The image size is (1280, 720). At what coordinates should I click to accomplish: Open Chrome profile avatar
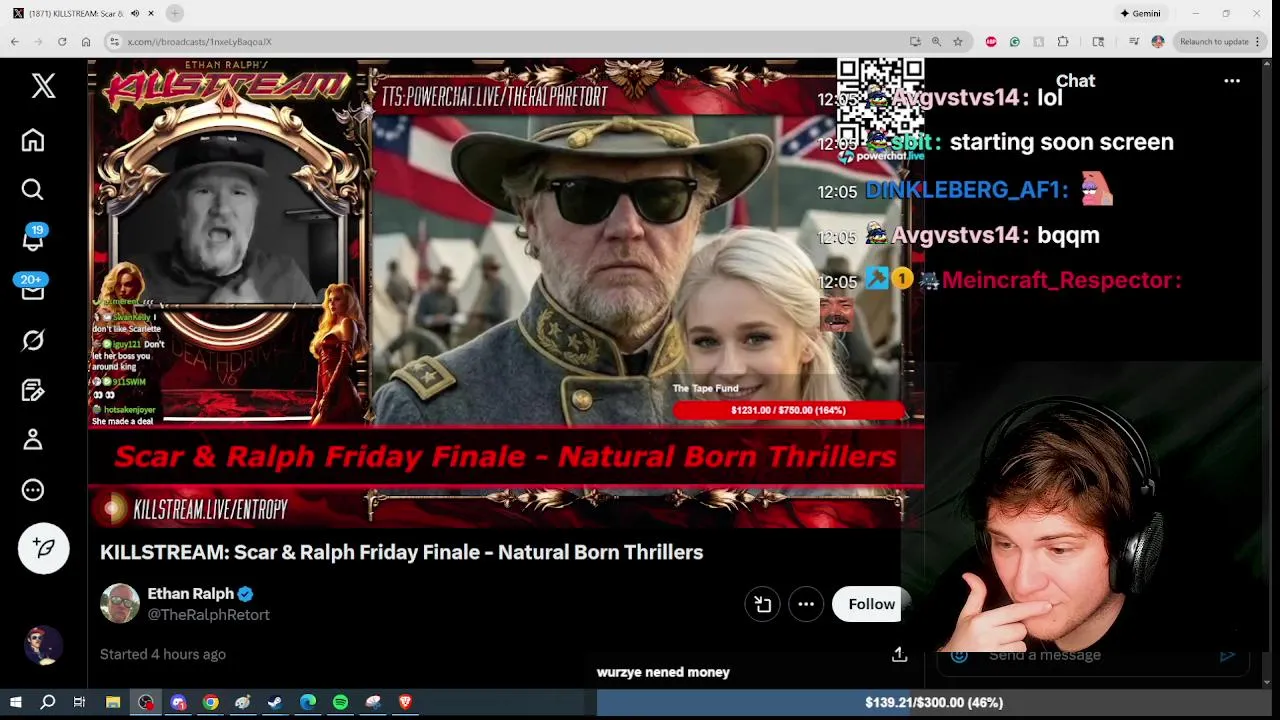pyautogui.click(x=1158, y=42)
